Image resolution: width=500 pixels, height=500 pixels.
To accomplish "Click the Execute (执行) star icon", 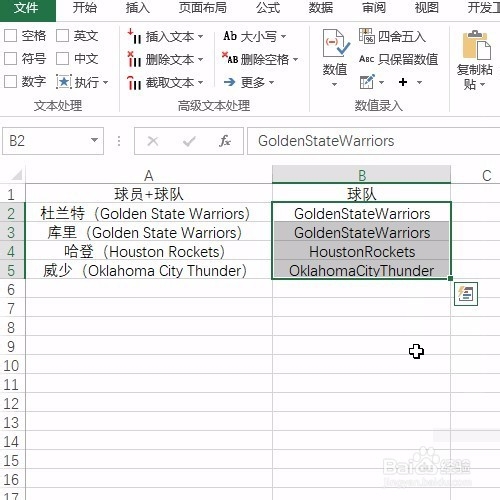I will point(64,82).
